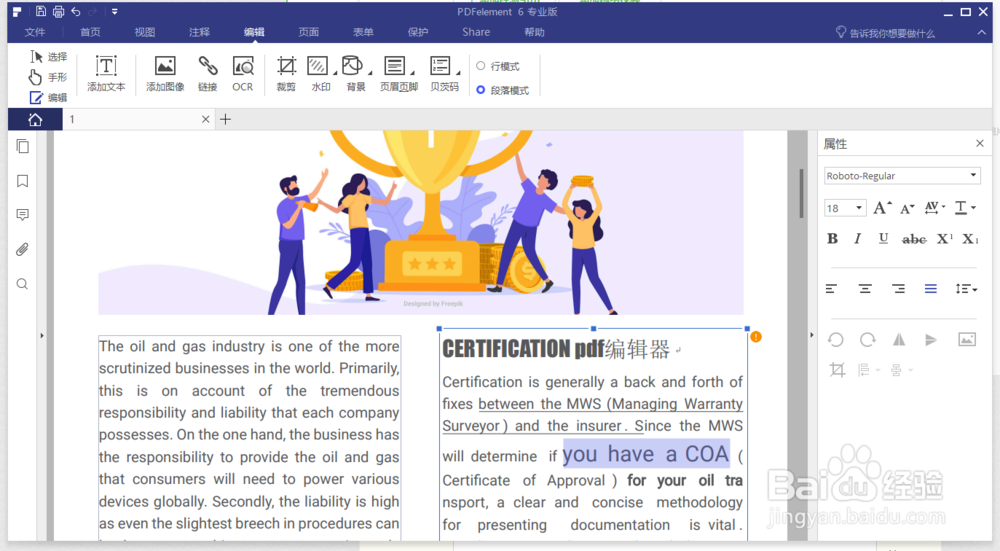Click the orange warning marker by text box
The image size is (1000, 551).
coord(756,337)
